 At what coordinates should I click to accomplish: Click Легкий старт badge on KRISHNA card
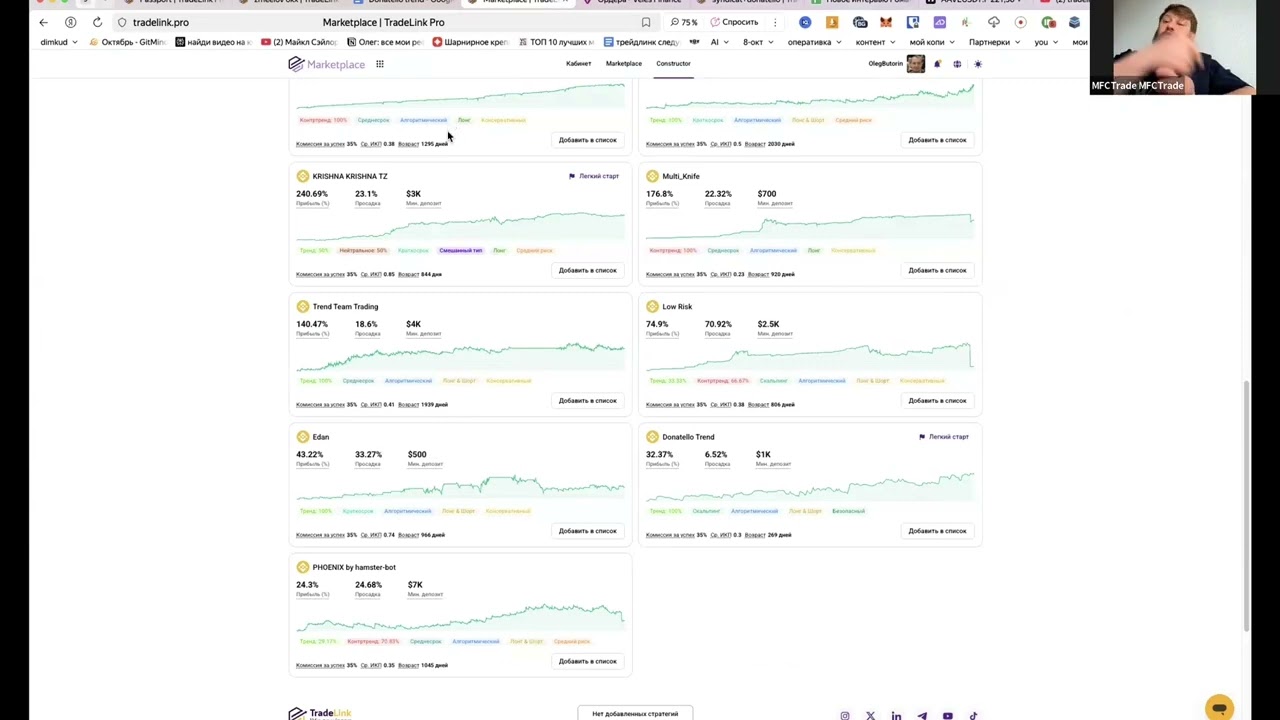pos(594,176)
